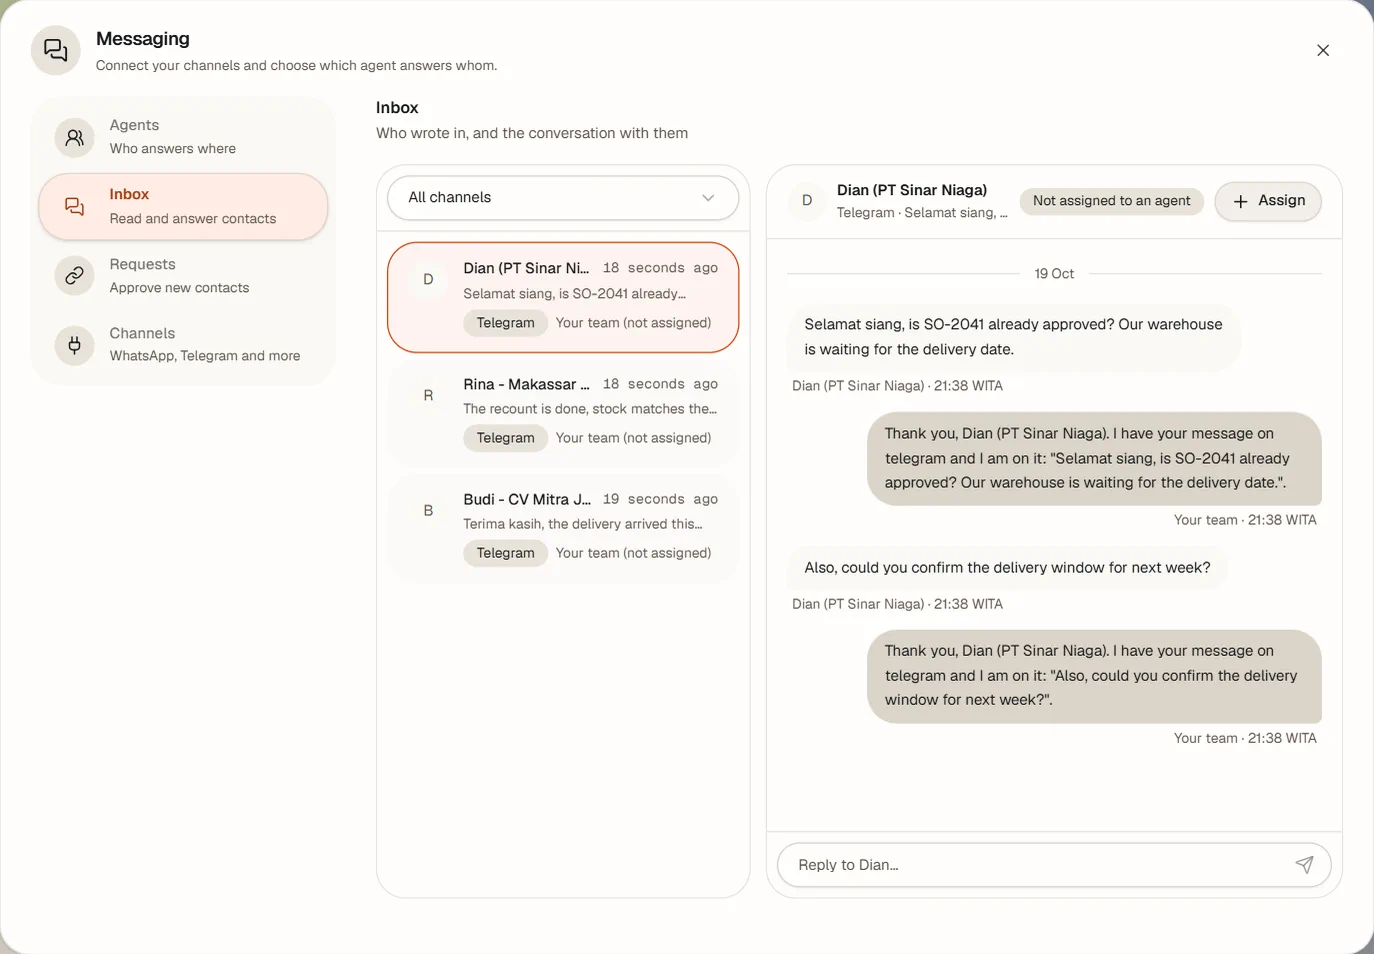Click the 'Dian (PT Sinar Niaga)' header name
Screen dimensions: 1374x954
coord(912,190)
